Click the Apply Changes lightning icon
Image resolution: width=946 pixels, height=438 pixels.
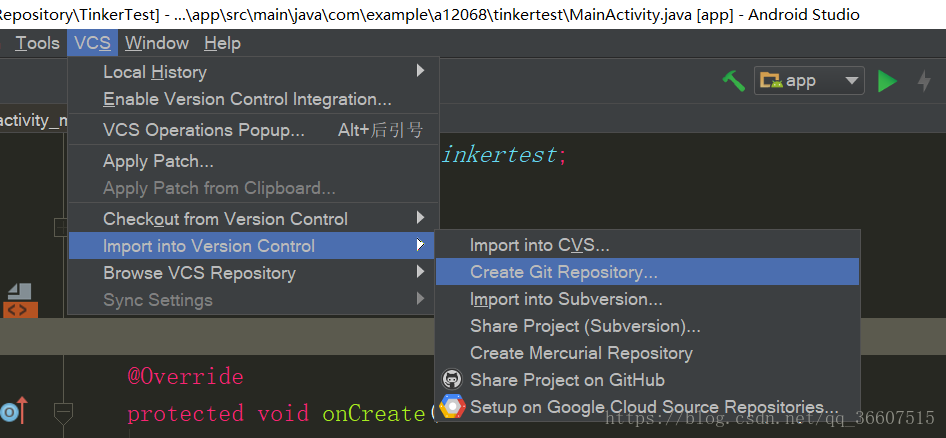click(924, 81)
